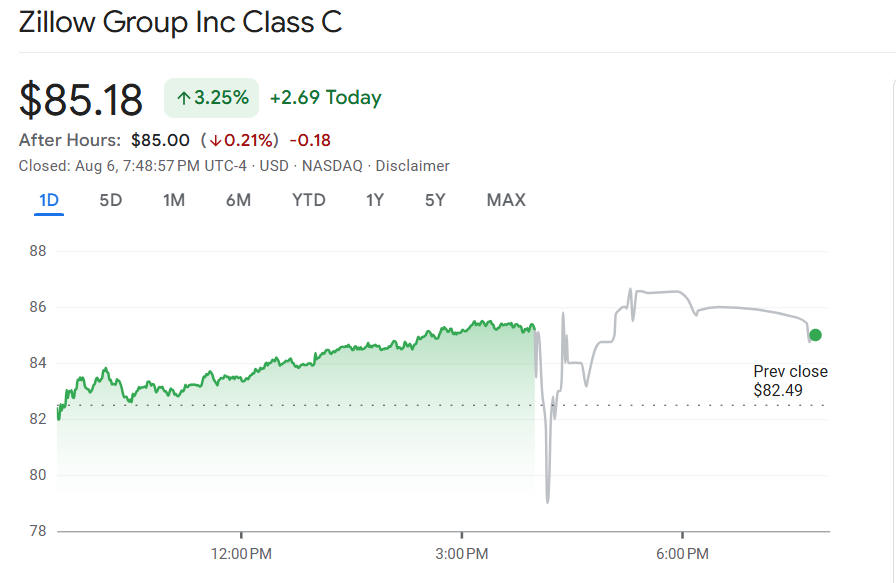Switch chart to YTD range
The height and width of the screenshot is (583, 896).
pos(308,200)
